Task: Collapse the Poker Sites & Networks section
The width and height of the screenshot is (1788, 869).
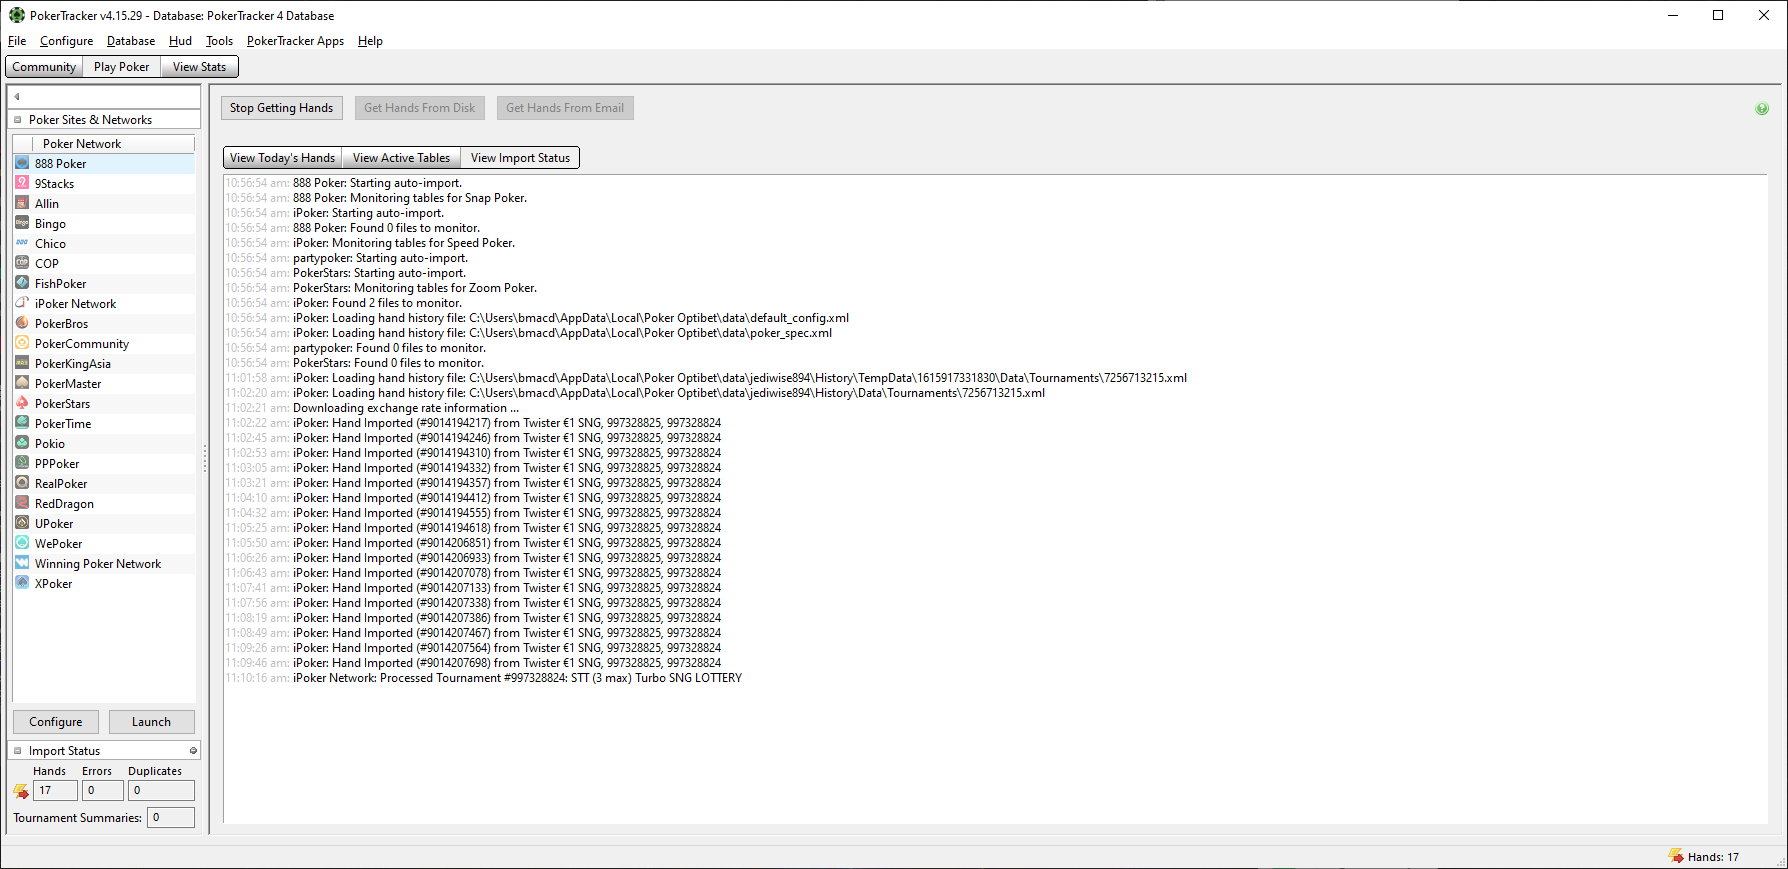Action: coord(17,120)
